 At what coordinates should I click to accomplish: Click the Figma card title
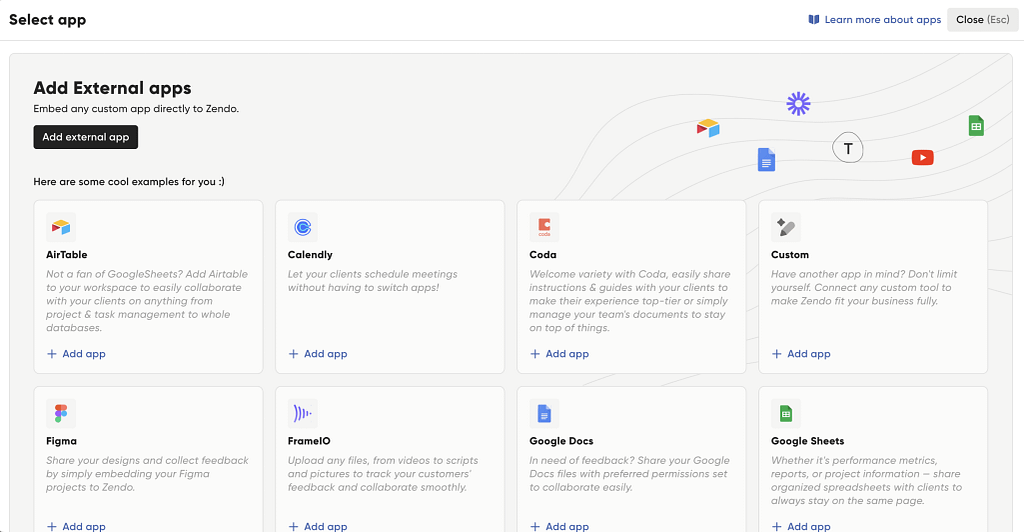pos(61,441)
